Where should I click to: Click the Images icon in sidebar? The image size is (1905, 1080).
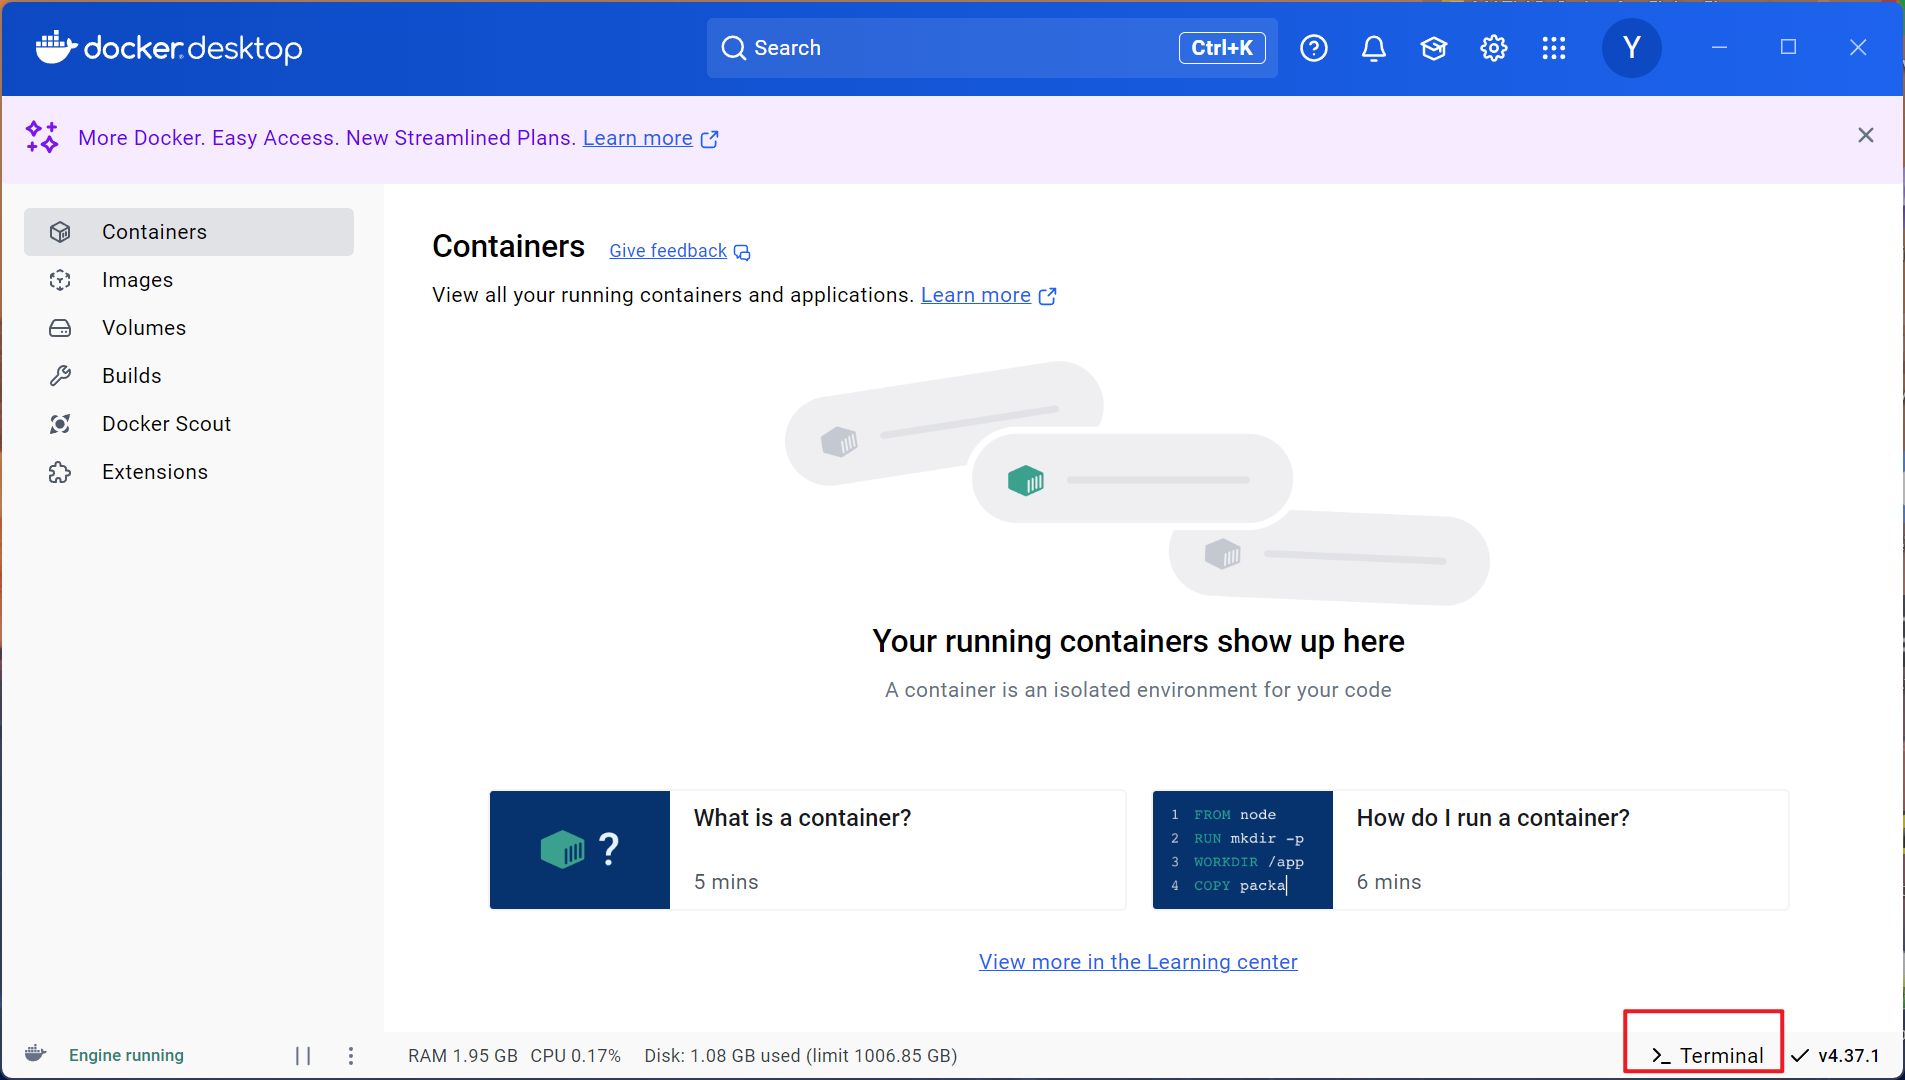[x=60, y=280]
